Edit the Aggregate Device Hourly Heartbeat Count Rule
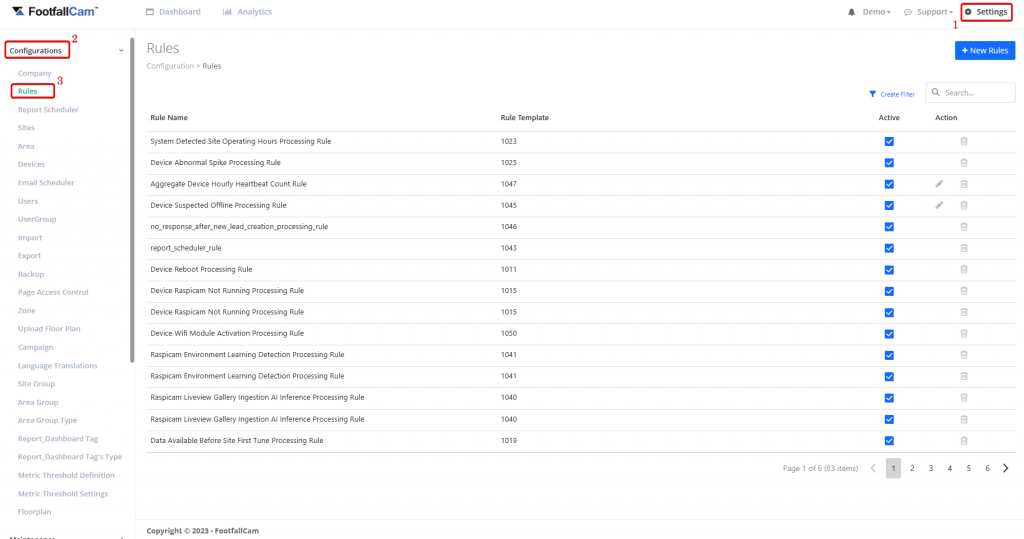Image resolution: width=1024 pixels, height=539 pixels. tap(939, 184)
